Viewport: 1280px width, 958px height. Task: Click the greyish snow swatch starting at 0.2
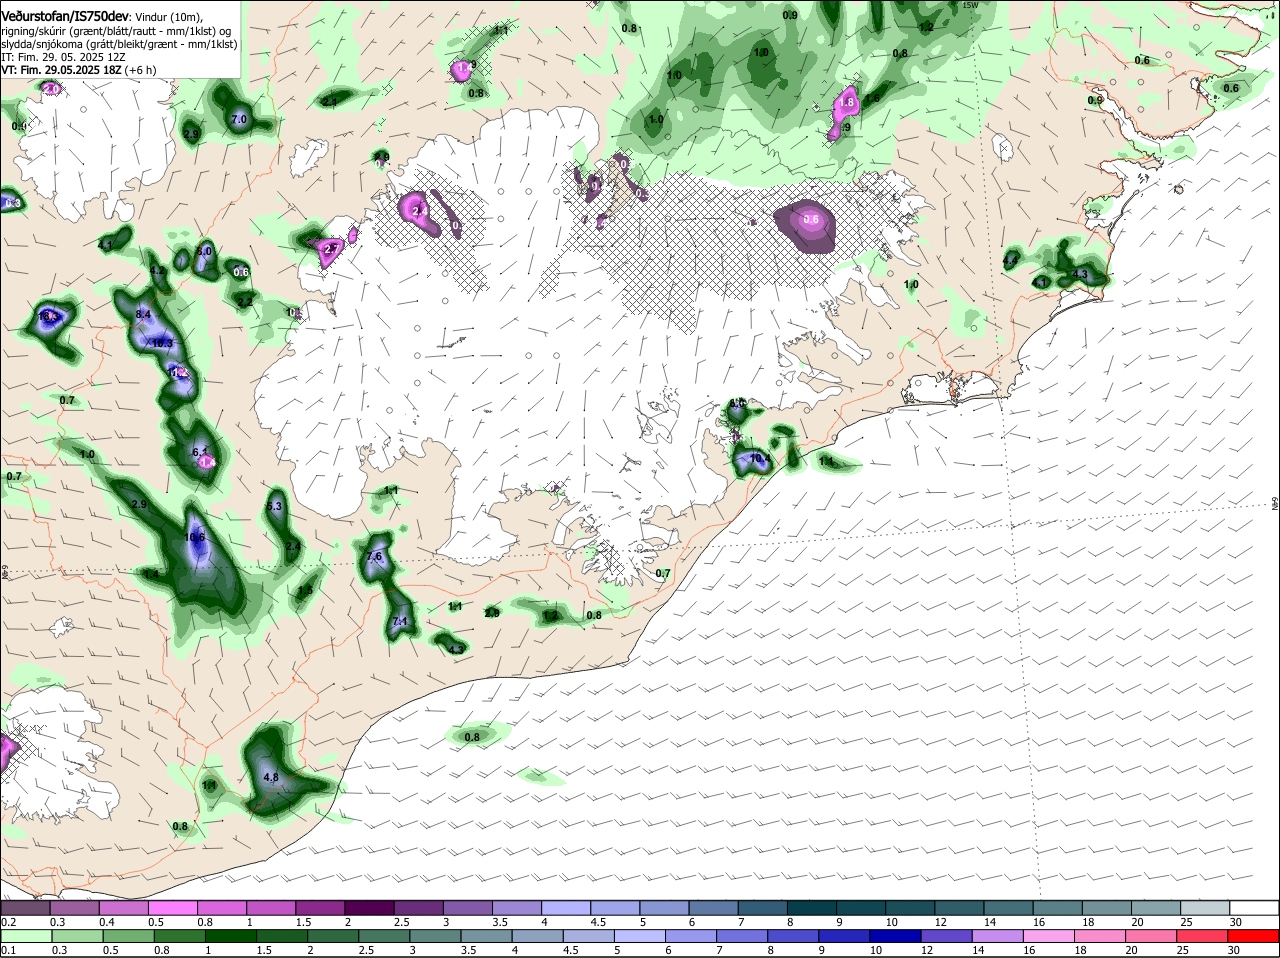pyautogui.click(x=26, y=908)
